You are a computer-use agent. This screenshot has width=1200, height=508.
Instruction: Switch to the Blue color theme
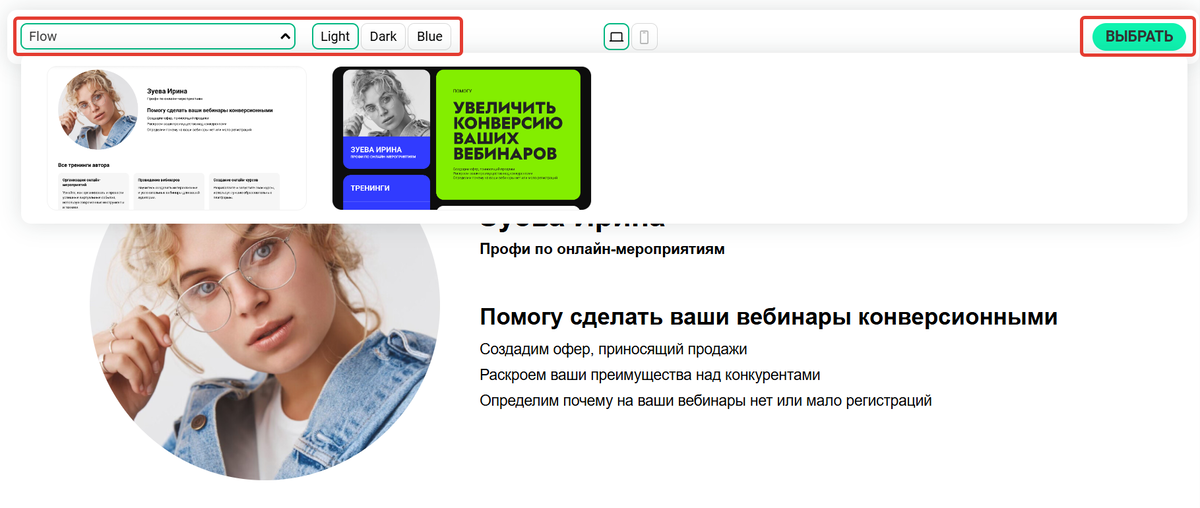[x=430, y=37]
